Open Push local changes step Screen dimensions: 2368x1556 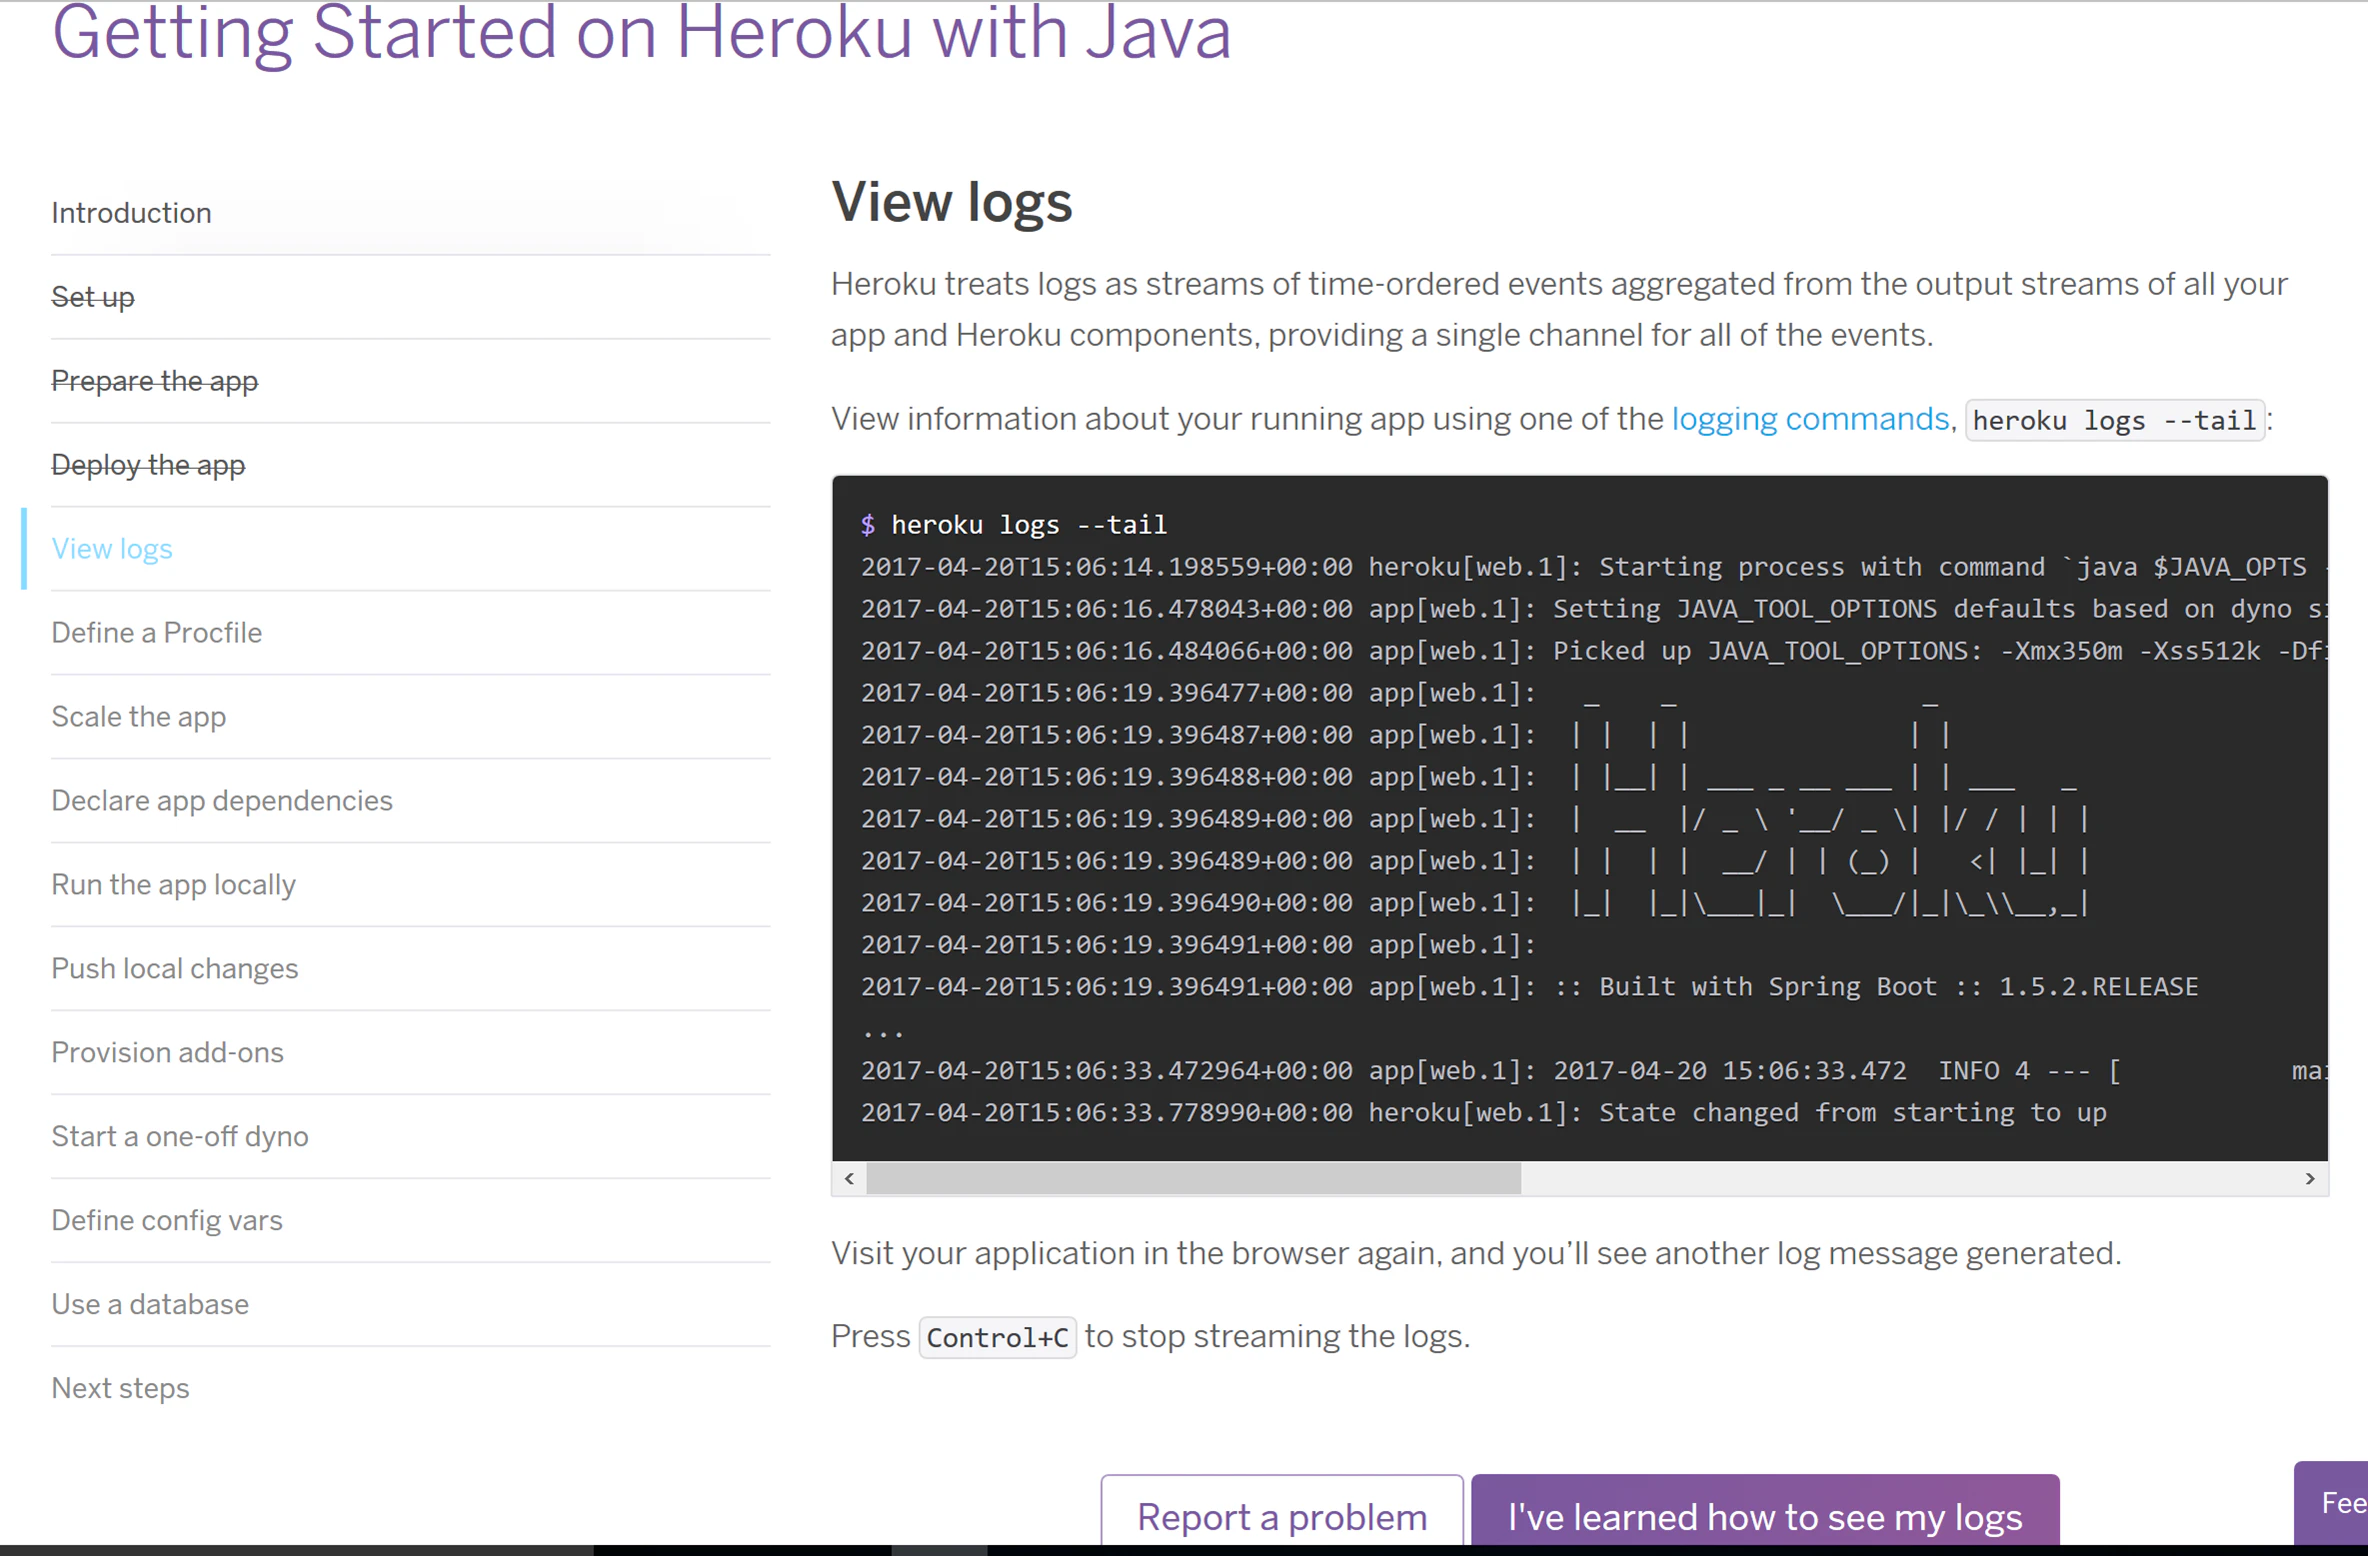[x=175, y=969]
